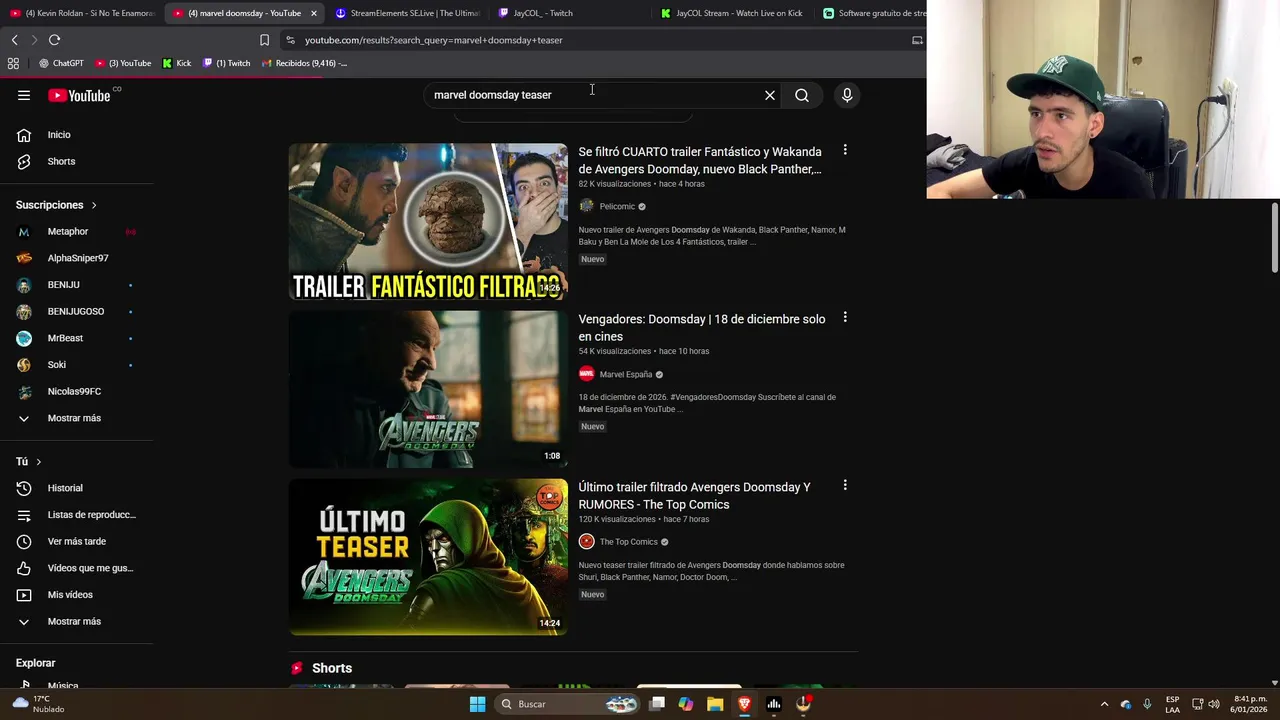Open the Pelicomic channel avatar
Screen dimensions: 1280x720
tap(586, 206)
